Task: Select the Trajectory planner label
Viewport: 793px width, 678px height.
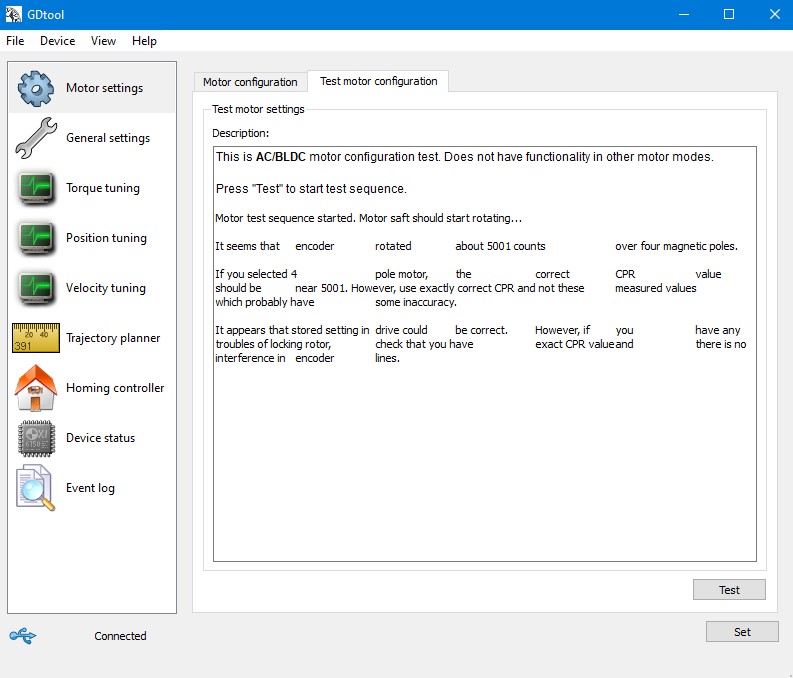Action: tap(113, 338)
